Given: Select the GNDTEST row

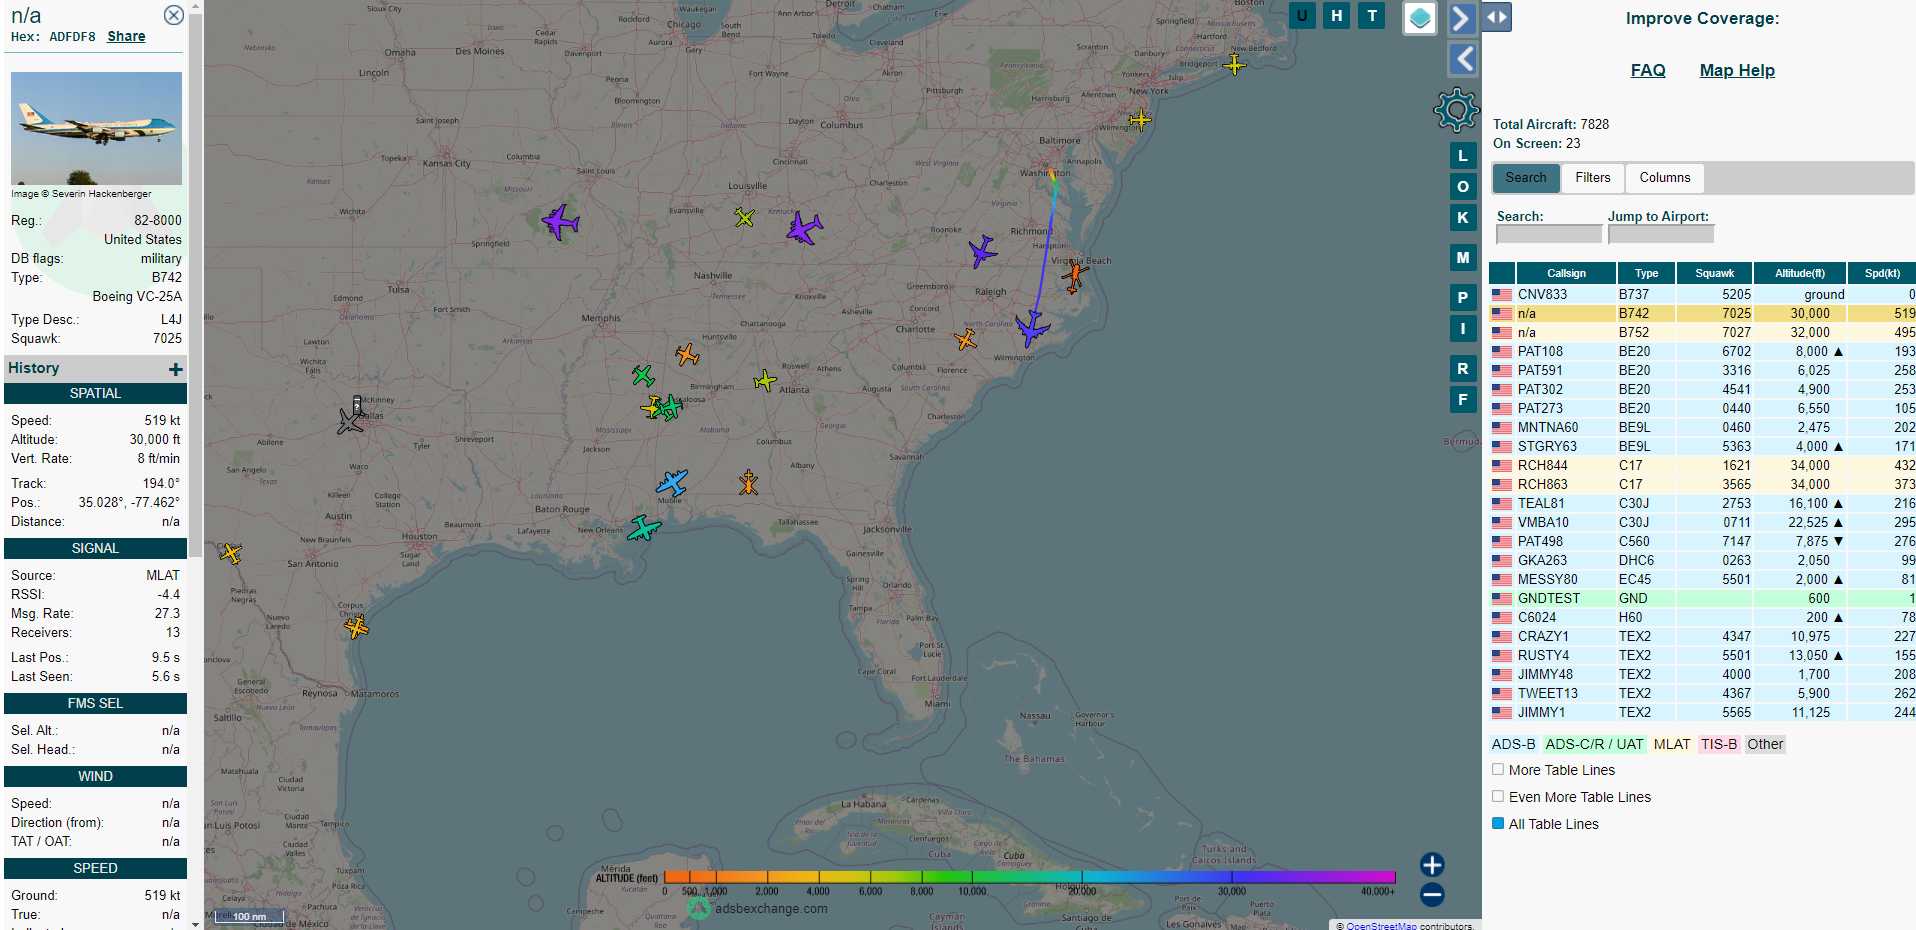Looking at the screenshot, I should (x=1702, y=598).
